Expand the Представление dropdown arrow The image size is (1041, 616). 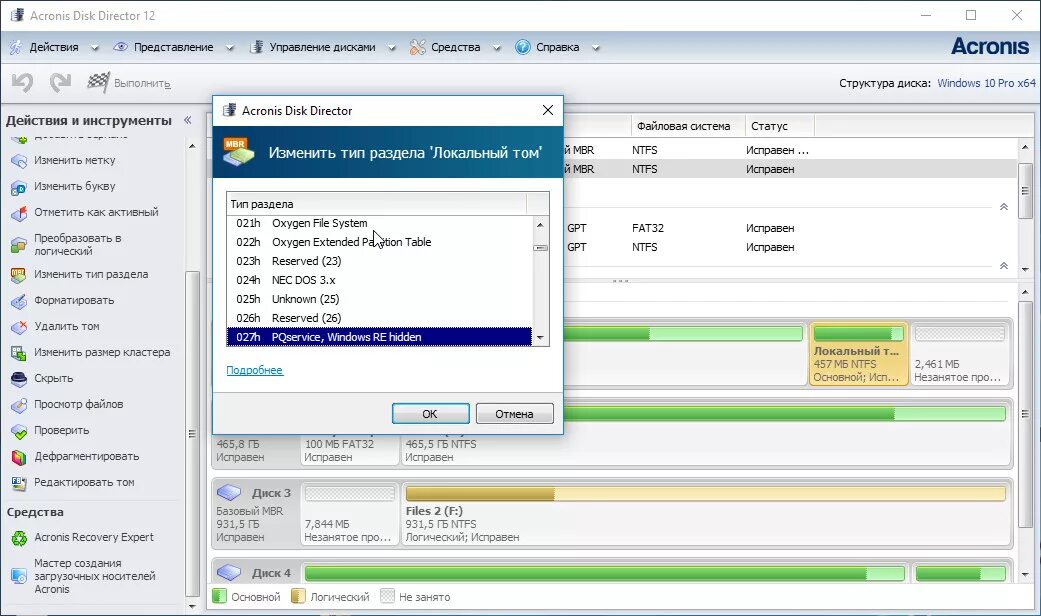point(230,48)
